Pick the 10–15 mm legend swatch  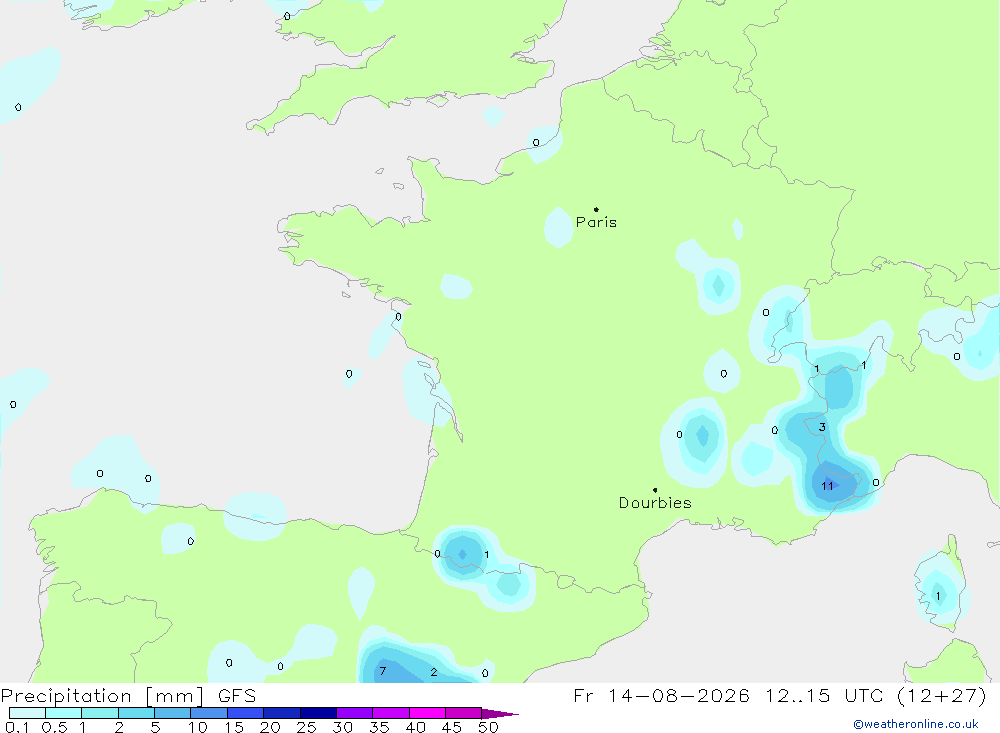(209, 713)
